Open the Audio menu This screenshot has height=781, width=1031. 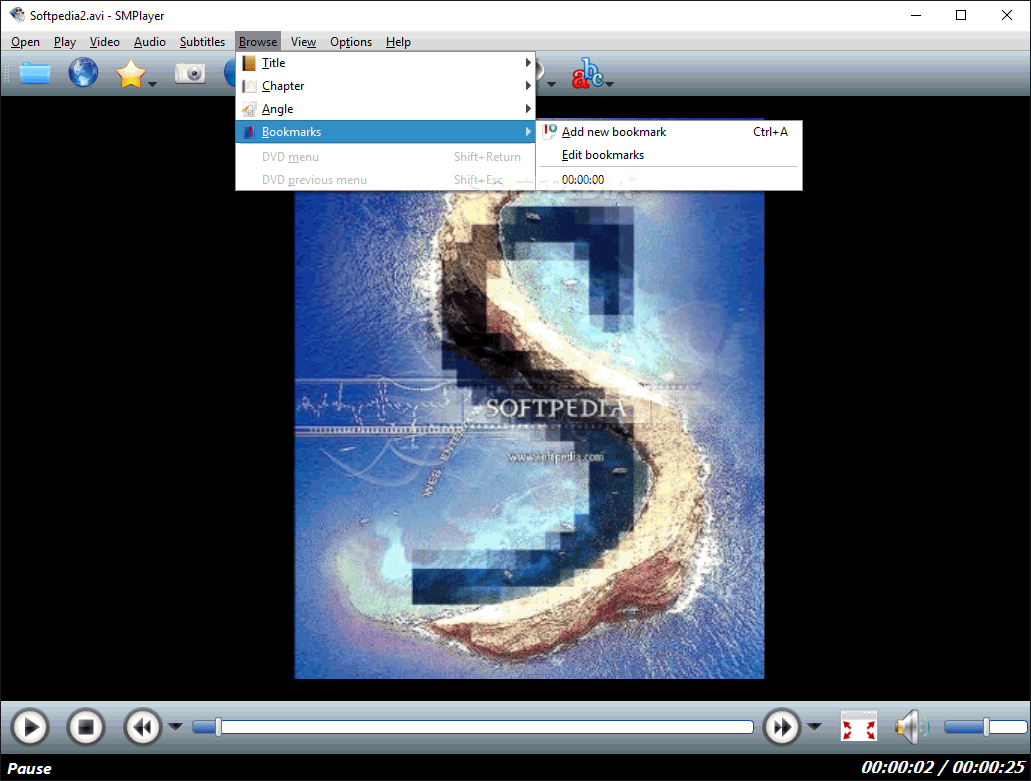[x=150, y=41]
